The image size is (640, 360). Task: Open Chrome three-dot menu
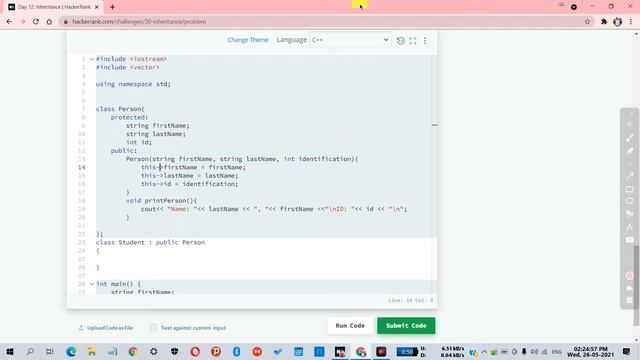(631, 22)
